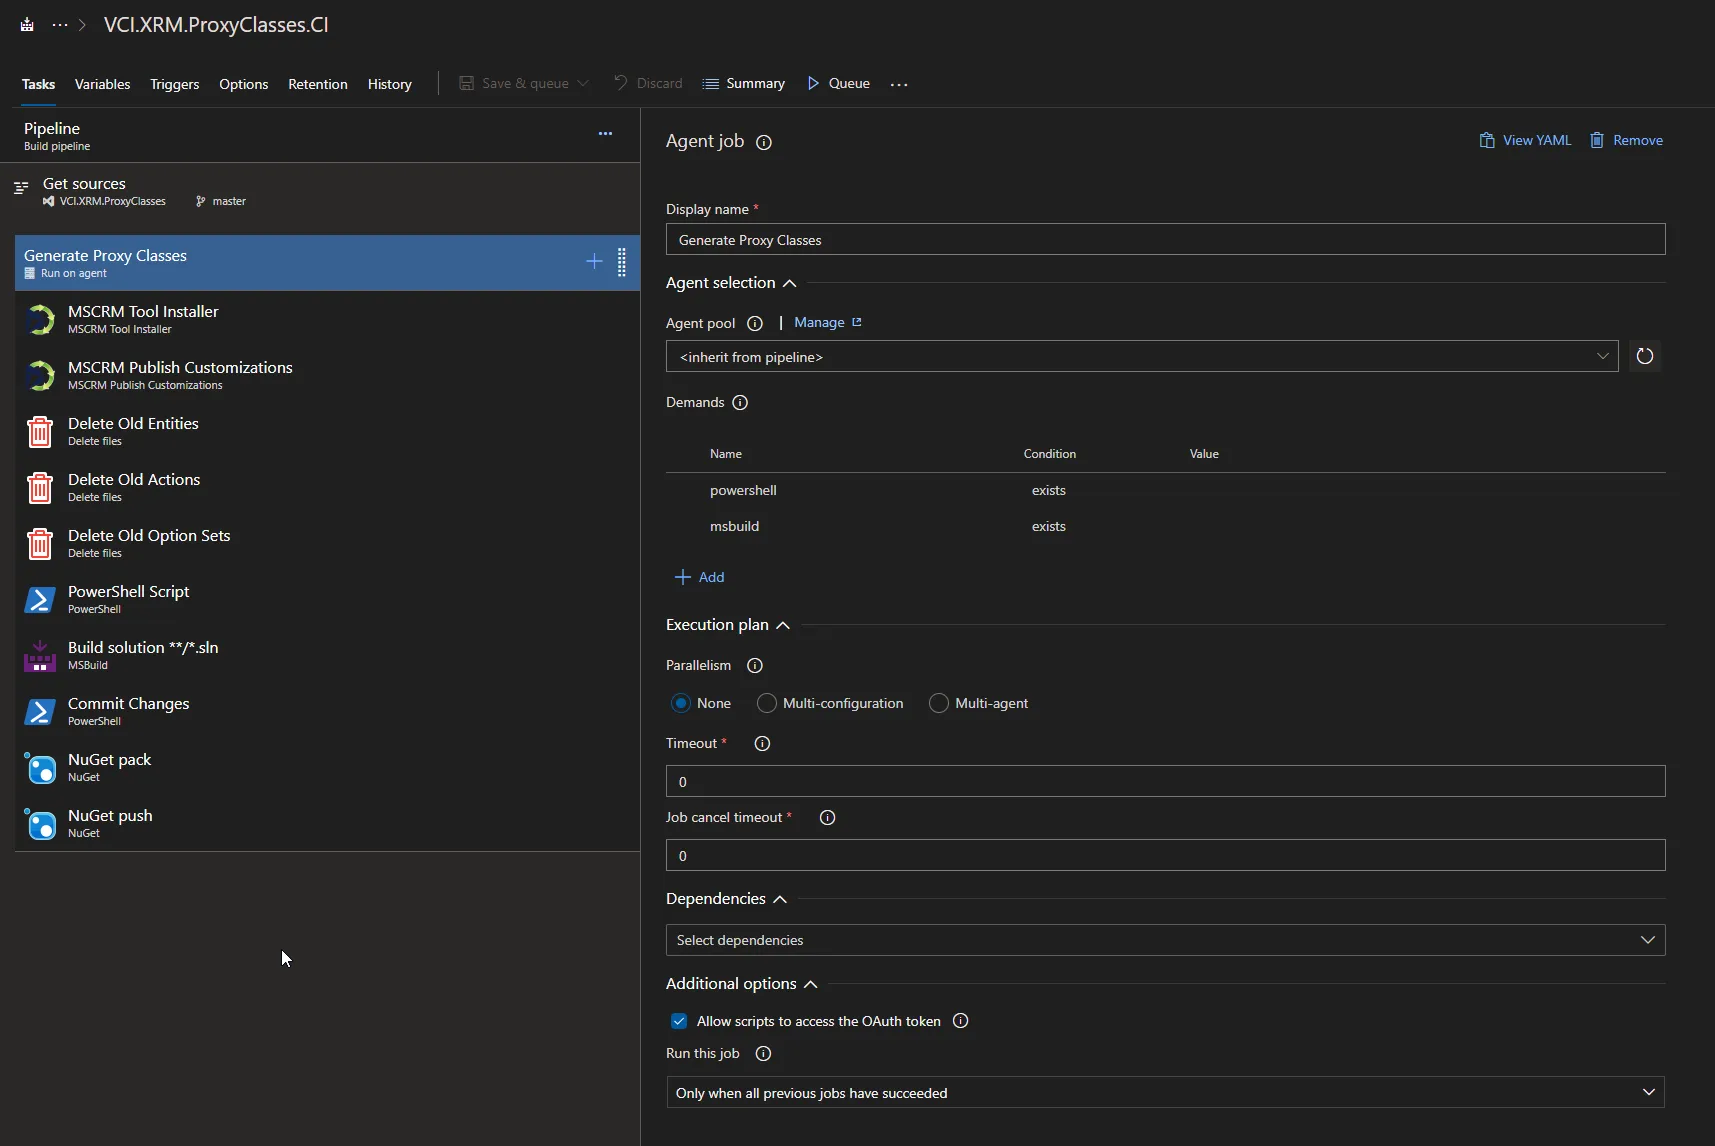
Task: Select the Commit Changes PowerShell icon
Action: 40,712
